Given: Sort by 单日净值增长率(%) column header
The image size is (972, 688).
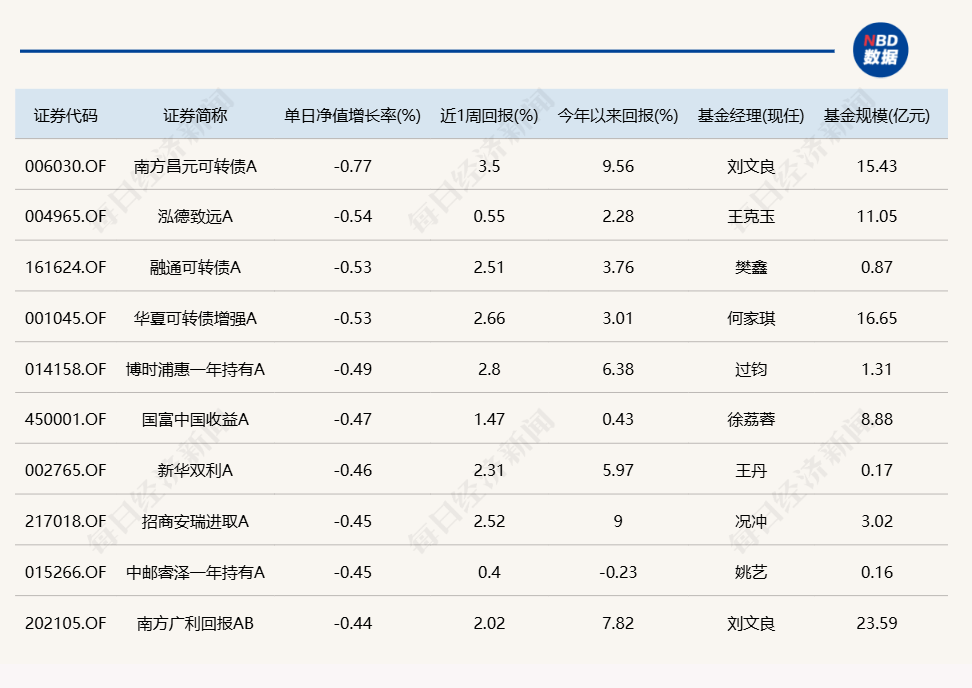Looking at the screenshot, I should (352, 115).
